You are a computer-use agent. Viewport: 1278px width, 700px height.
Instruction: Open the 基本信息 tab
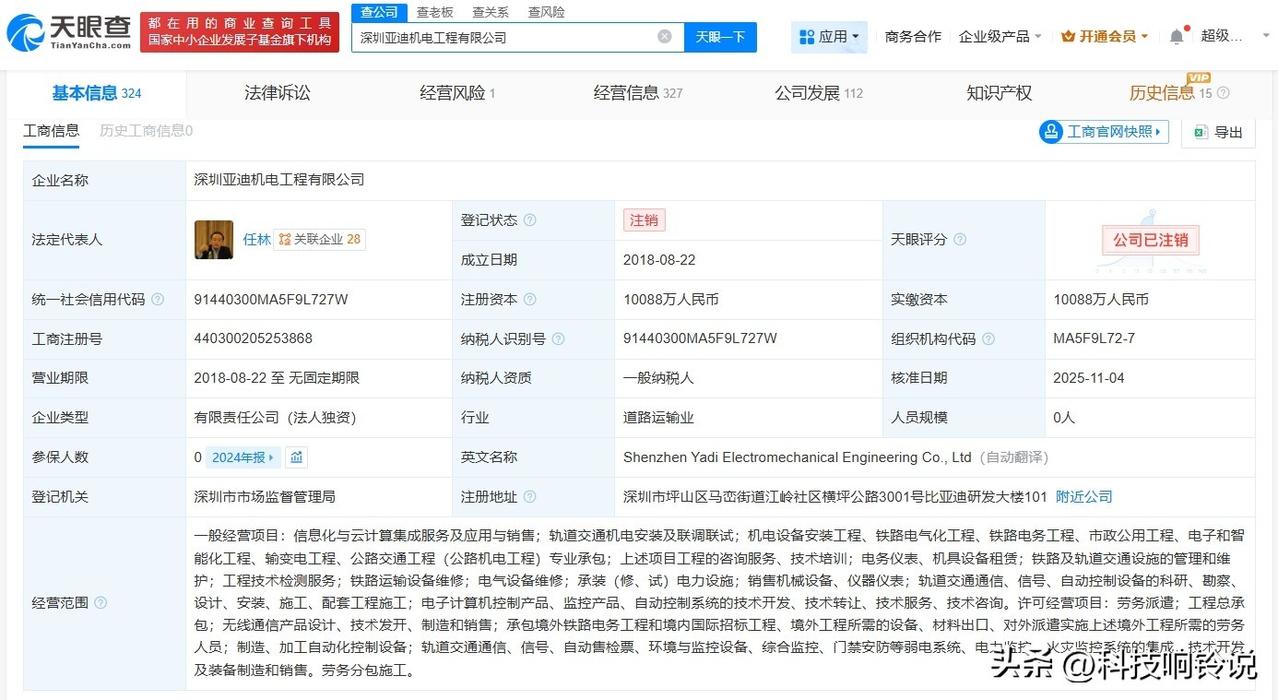click(96, 93)
